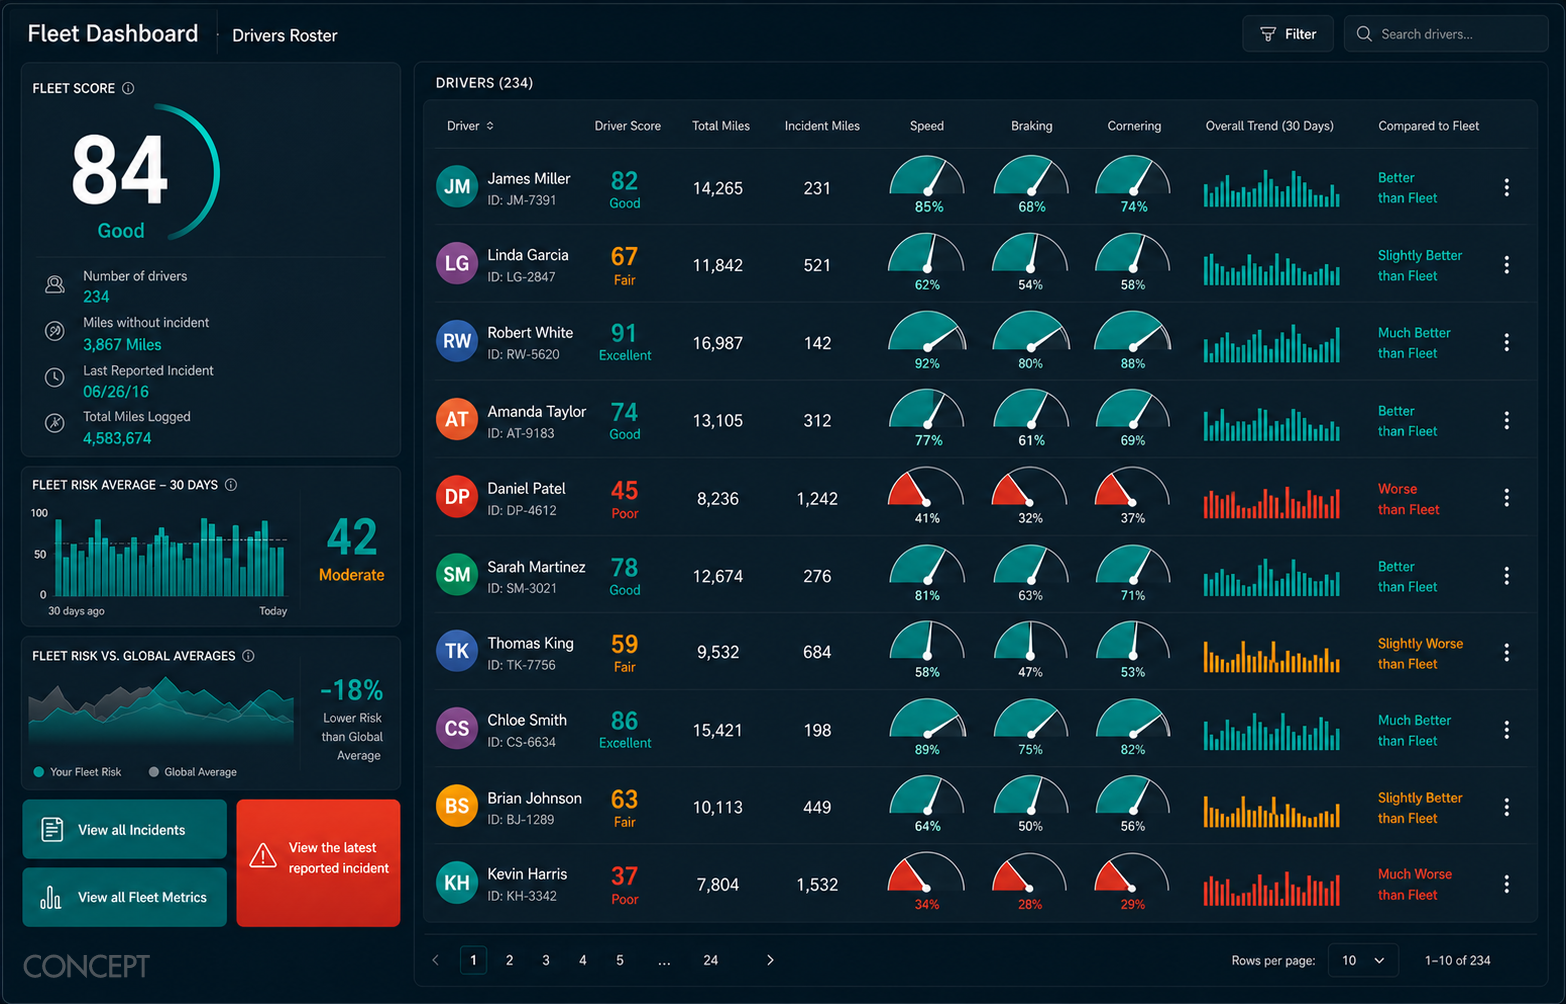Click the BS avatar for Brian Johnson
Screen dimensions: 1566x1004
(457, 806)
